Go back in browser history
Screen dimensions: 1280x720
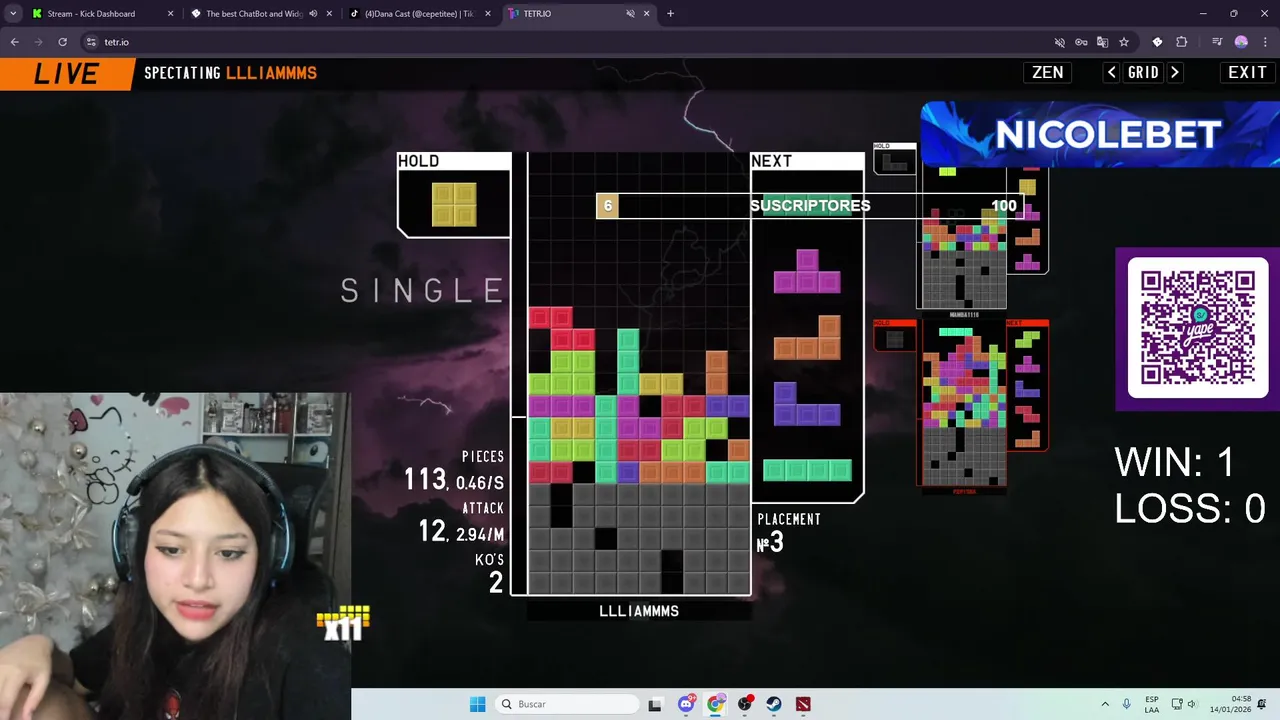tap(14, 42)
